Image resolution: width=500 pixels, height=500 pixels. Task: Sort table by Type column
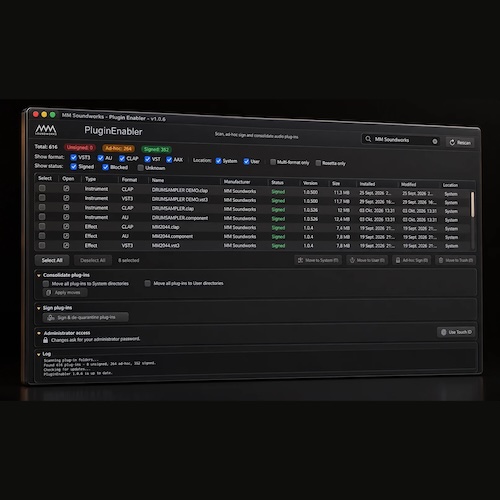click(90, 179)
